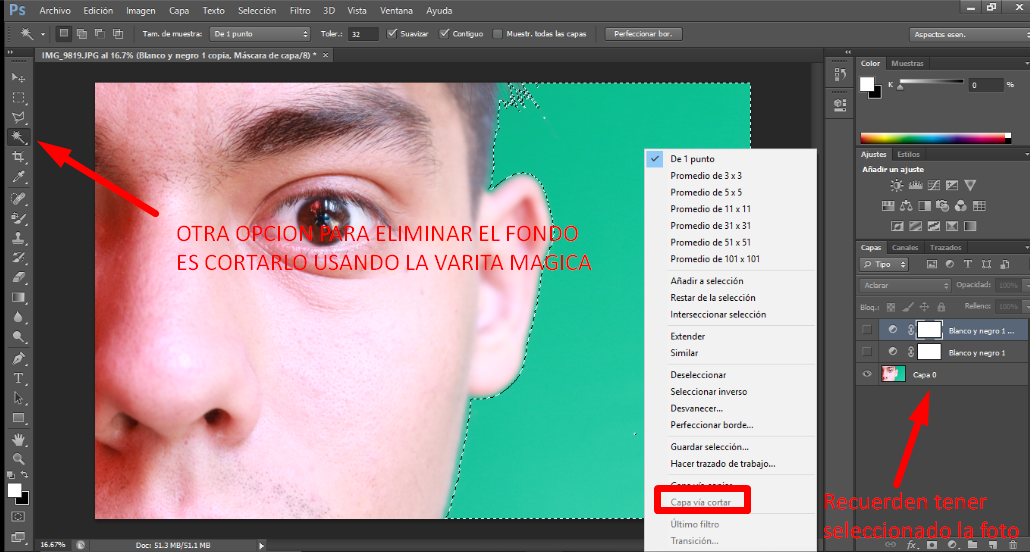
Task: Select the Pen tool
Action: tap(18, 359)
